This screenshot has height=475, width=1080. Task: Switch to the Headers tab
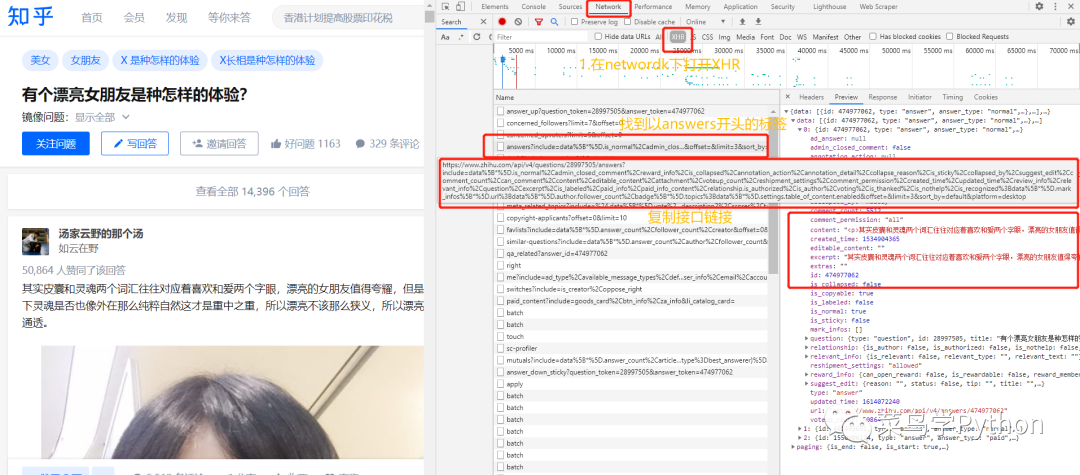811,97
